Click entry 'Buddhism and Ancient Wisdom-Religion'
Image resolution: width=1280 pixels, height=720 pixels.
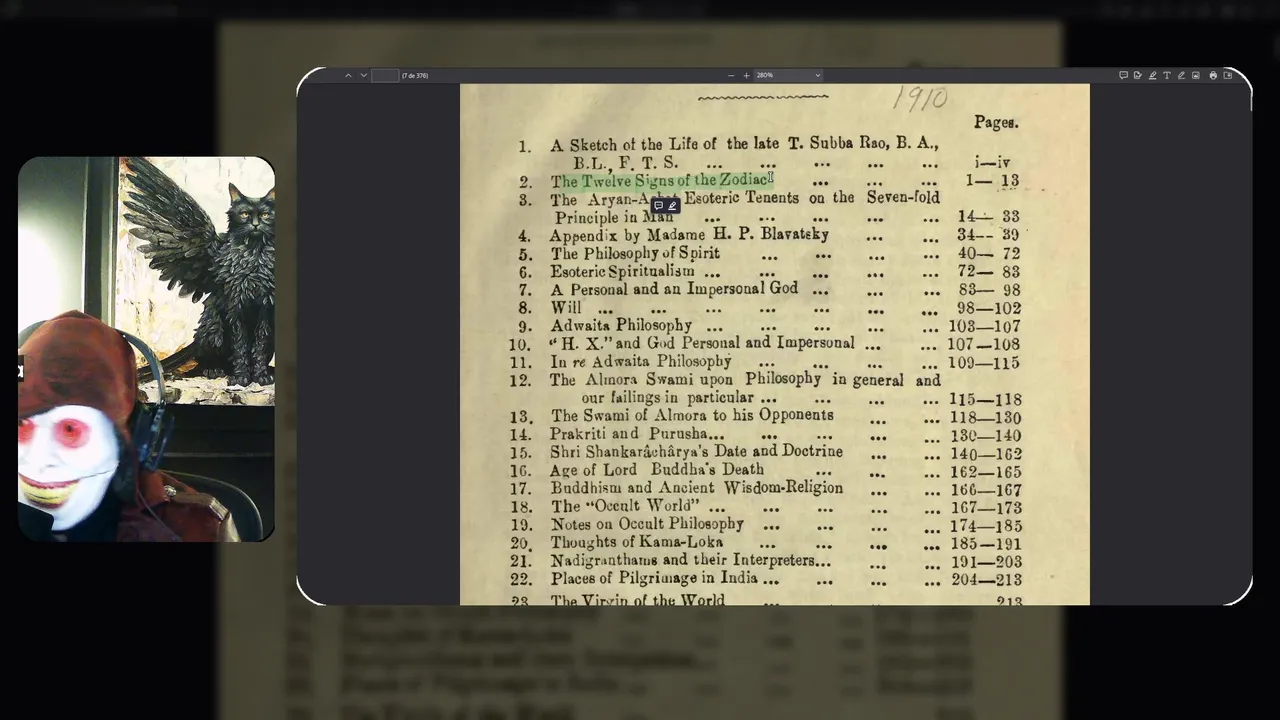[696, 488]
